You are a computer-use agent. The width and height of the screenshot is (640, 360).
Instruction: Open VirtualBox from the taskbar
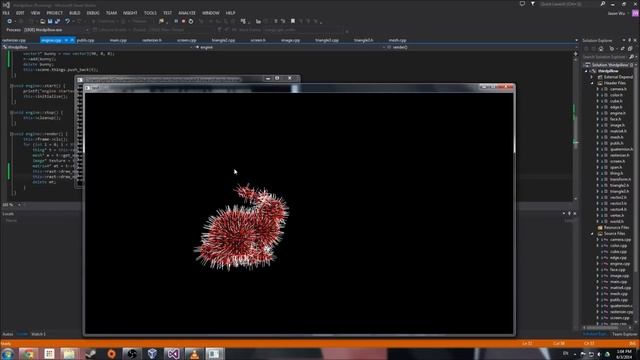point(152,354)
